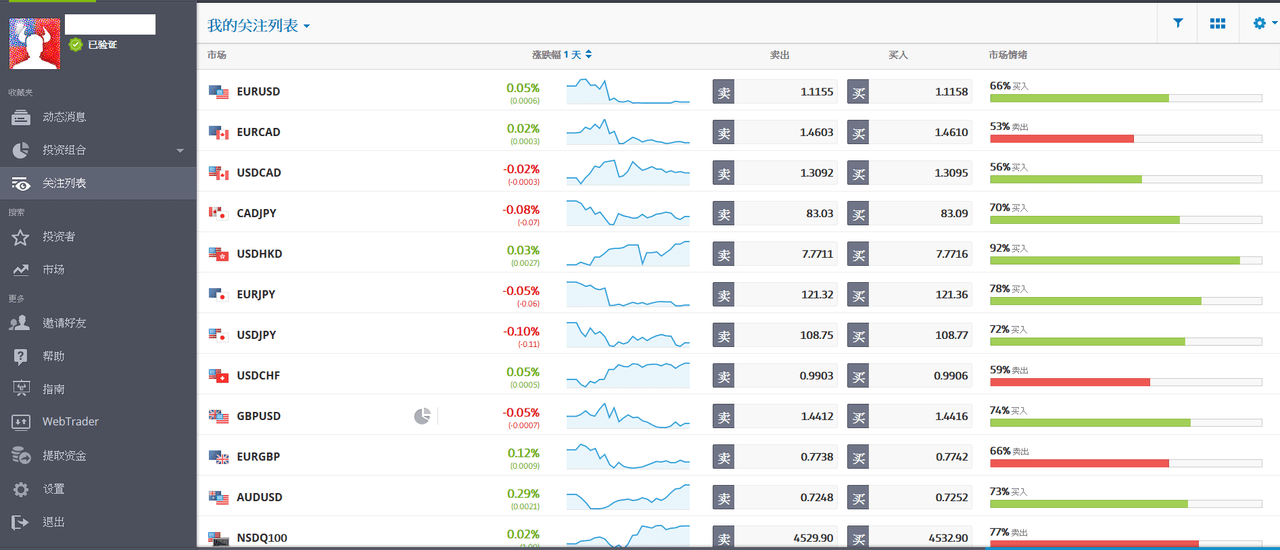
Task: Expand the 投资组合 portfolio arrow
Action: [180, 151]
